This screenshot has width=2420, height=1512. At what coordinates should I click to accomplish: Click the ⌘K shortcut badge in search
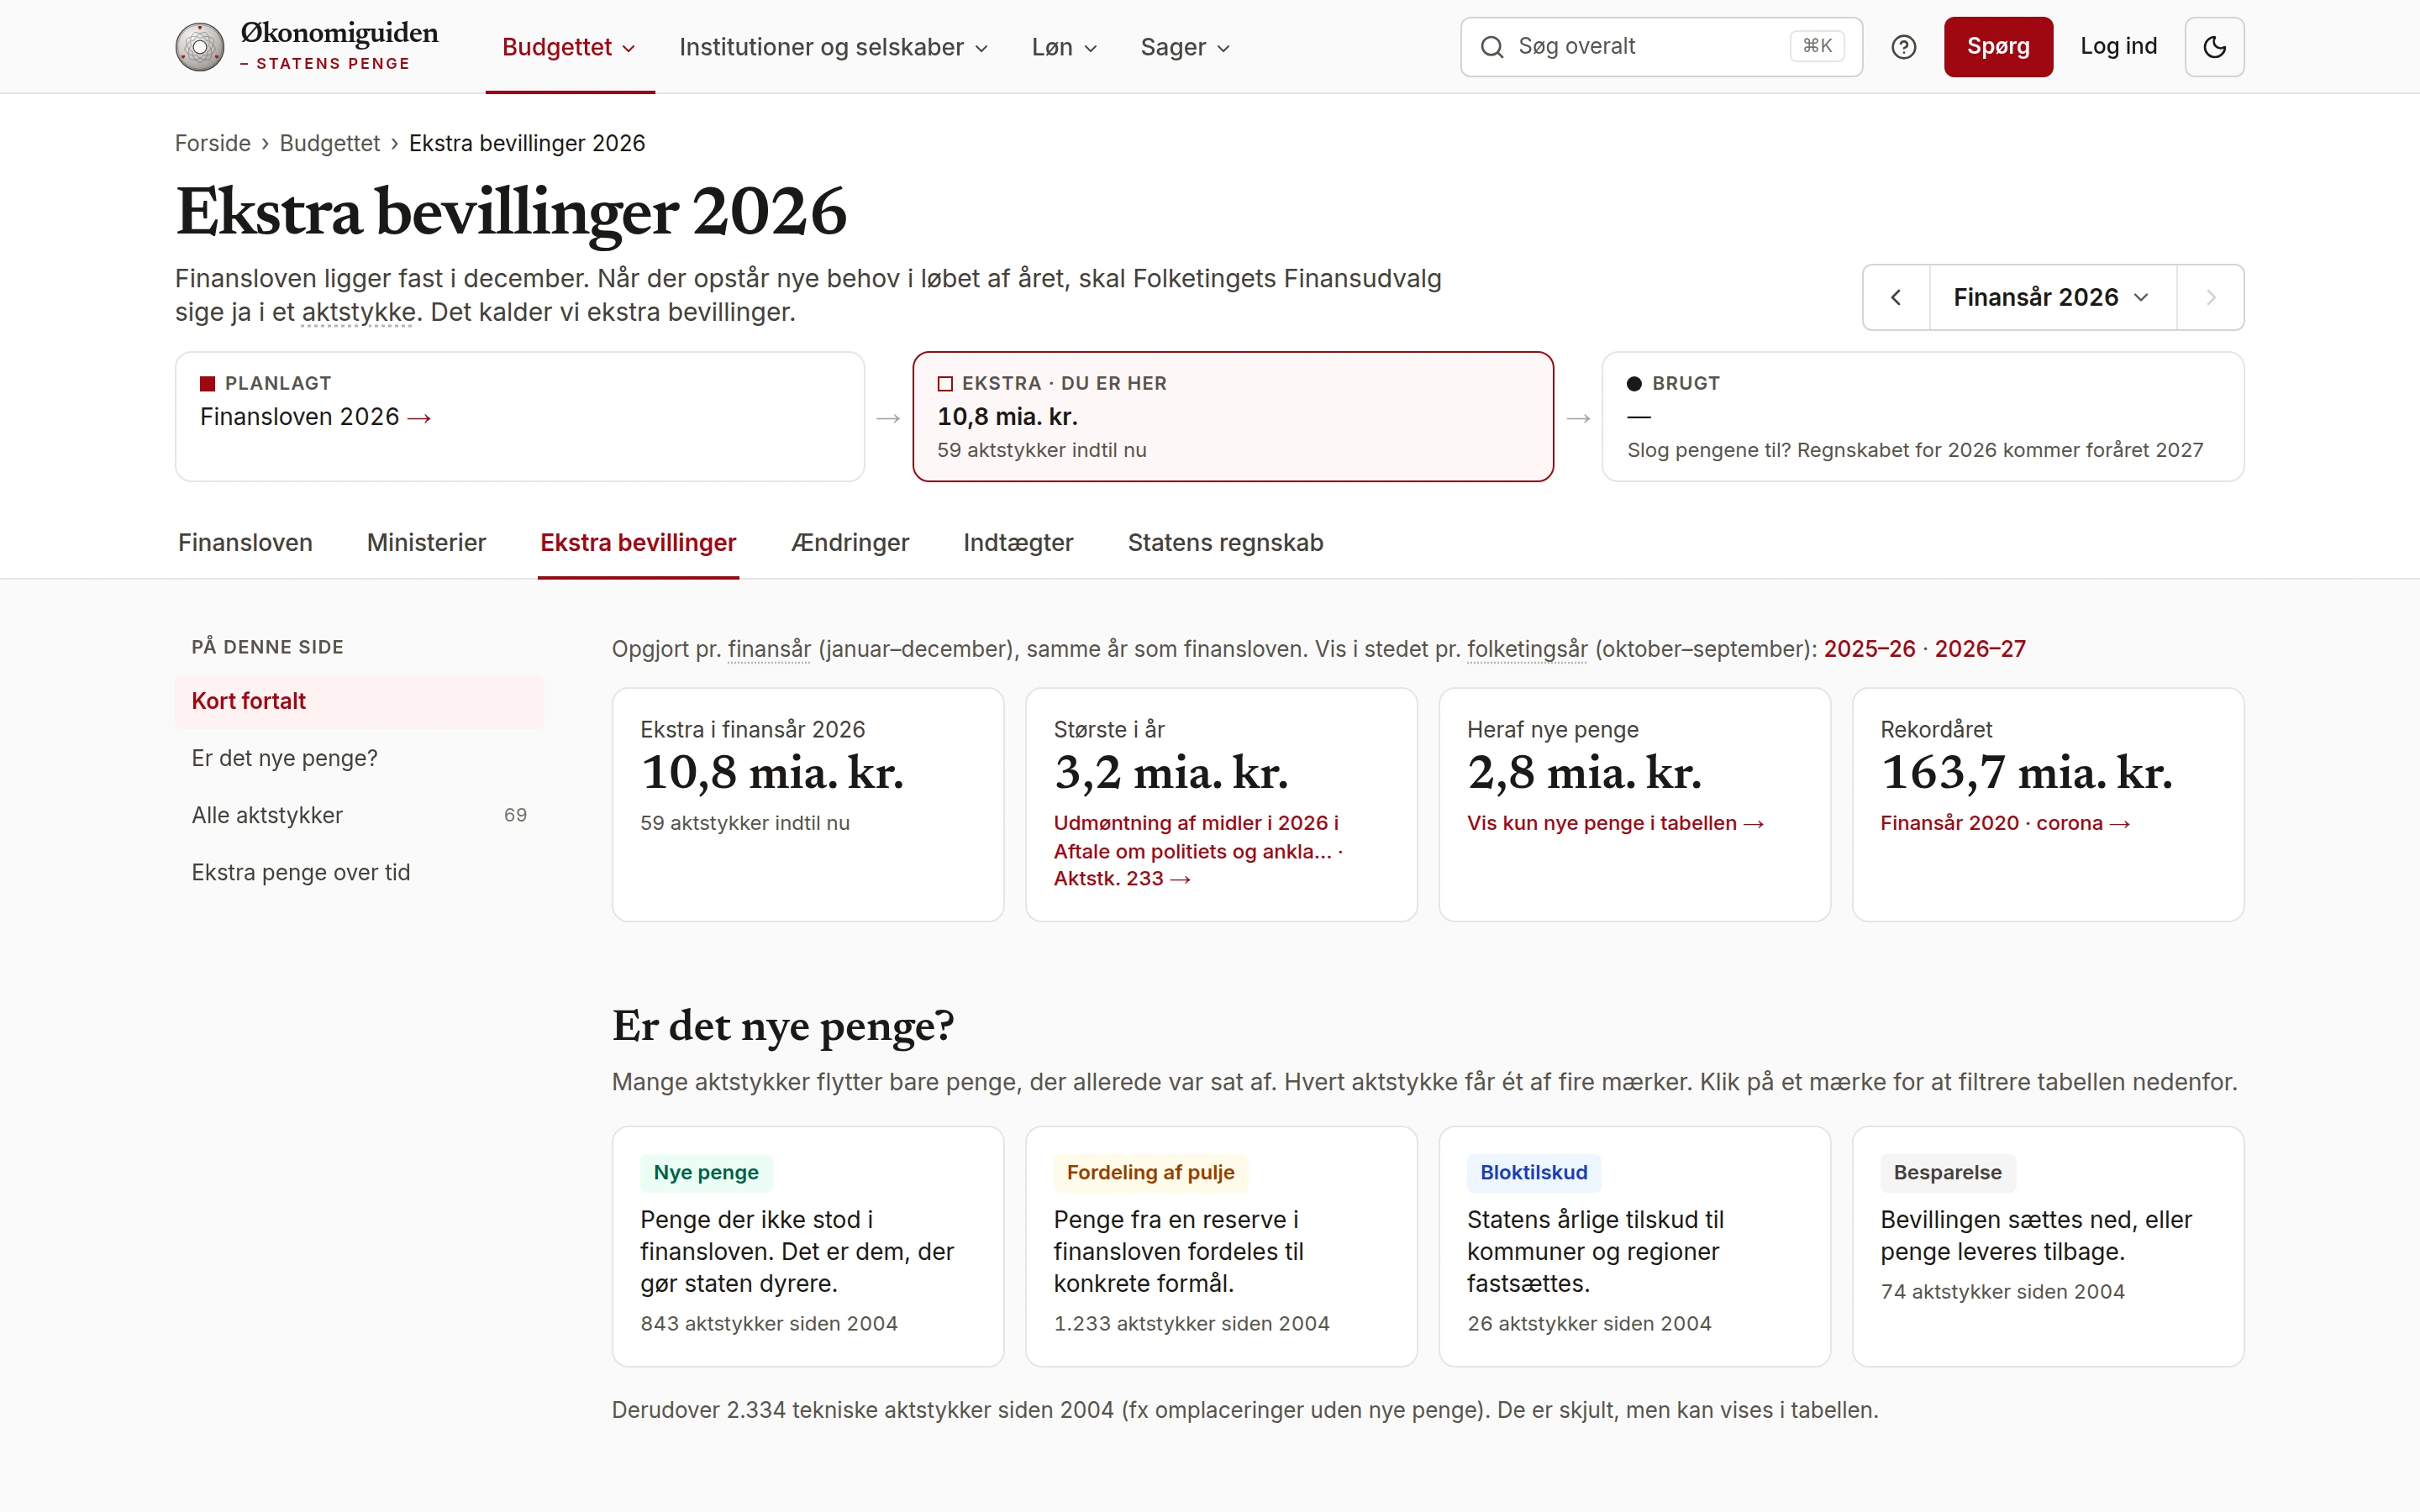pos(1817,46)
